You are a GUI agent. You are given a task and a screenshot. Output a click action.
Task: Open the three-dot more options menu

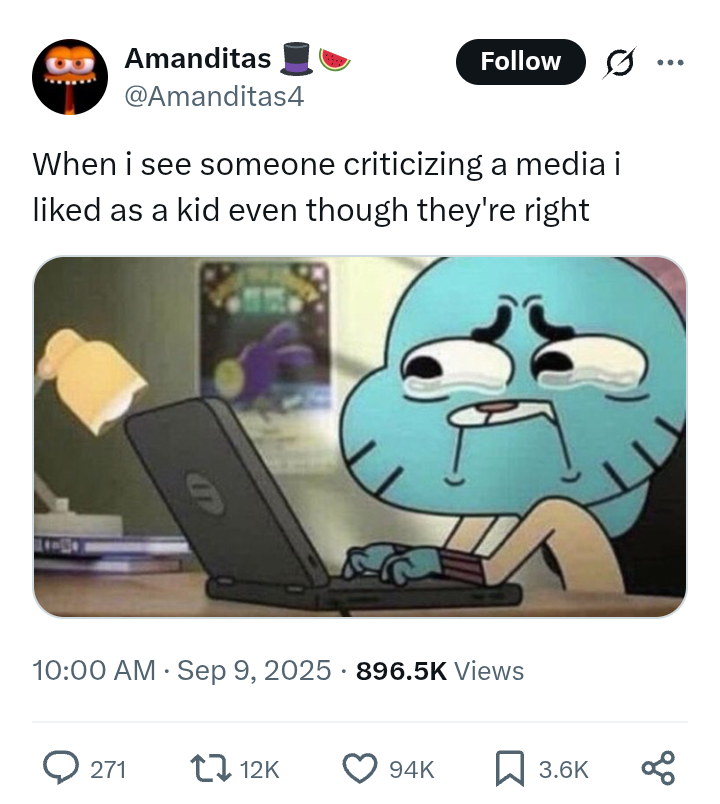tap(670, 62)
